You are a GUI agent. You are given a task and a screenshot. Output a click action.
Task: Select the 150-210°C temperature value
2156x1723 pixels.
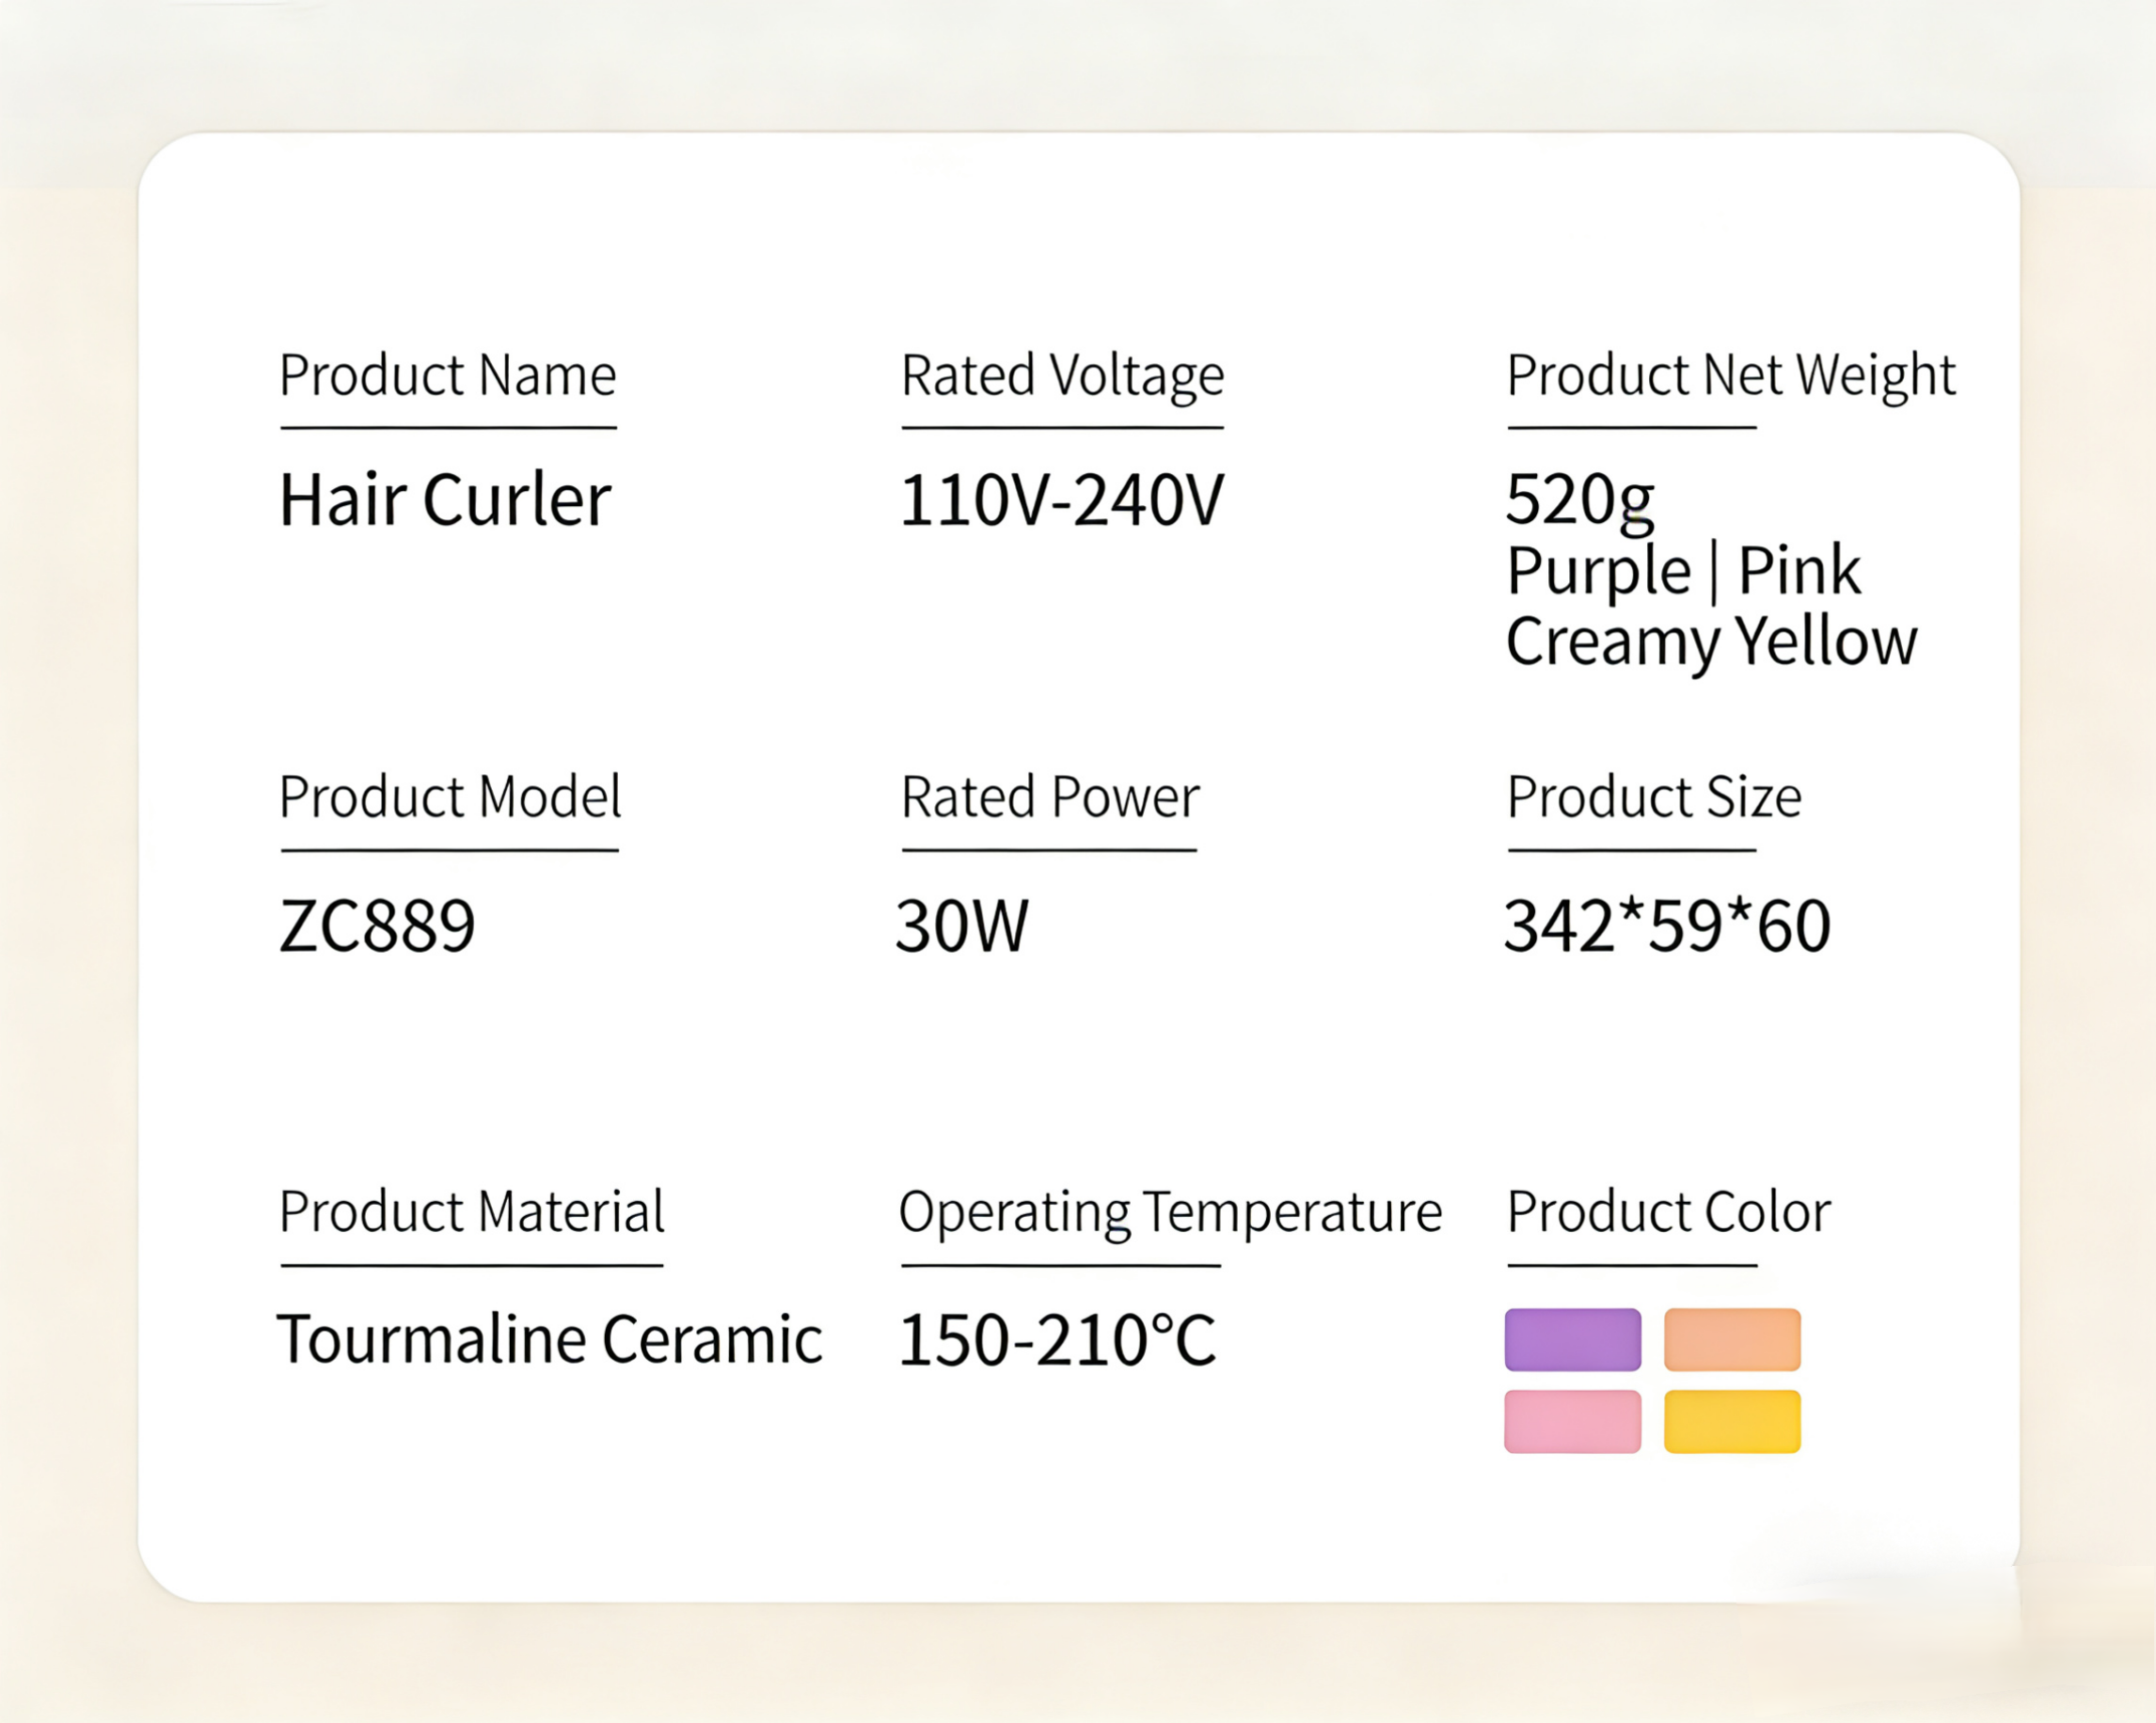pyautogui.click(x=1057, y=1340)
